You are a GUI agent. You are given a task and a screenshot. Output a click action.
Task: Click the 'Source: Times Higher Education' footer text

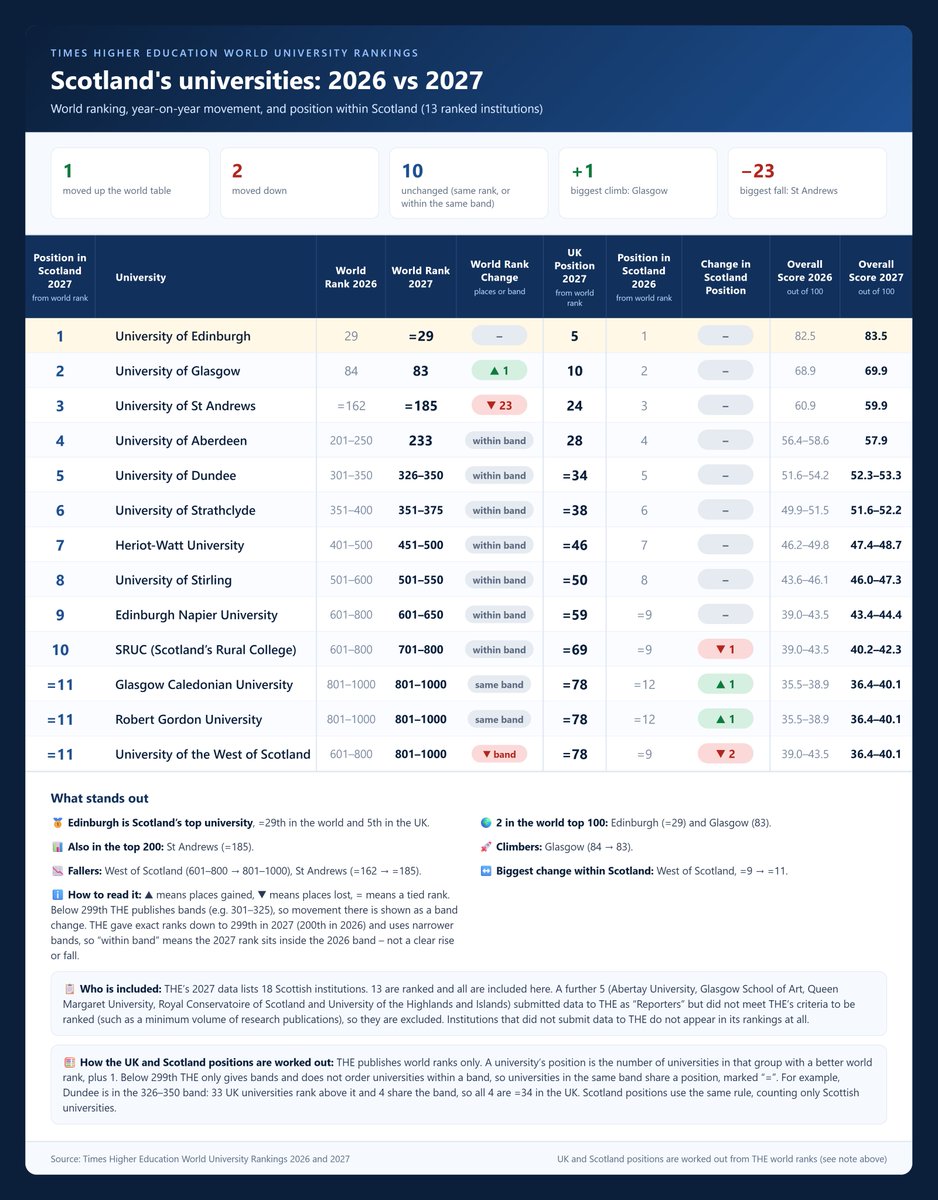[x=200, y=1159]
